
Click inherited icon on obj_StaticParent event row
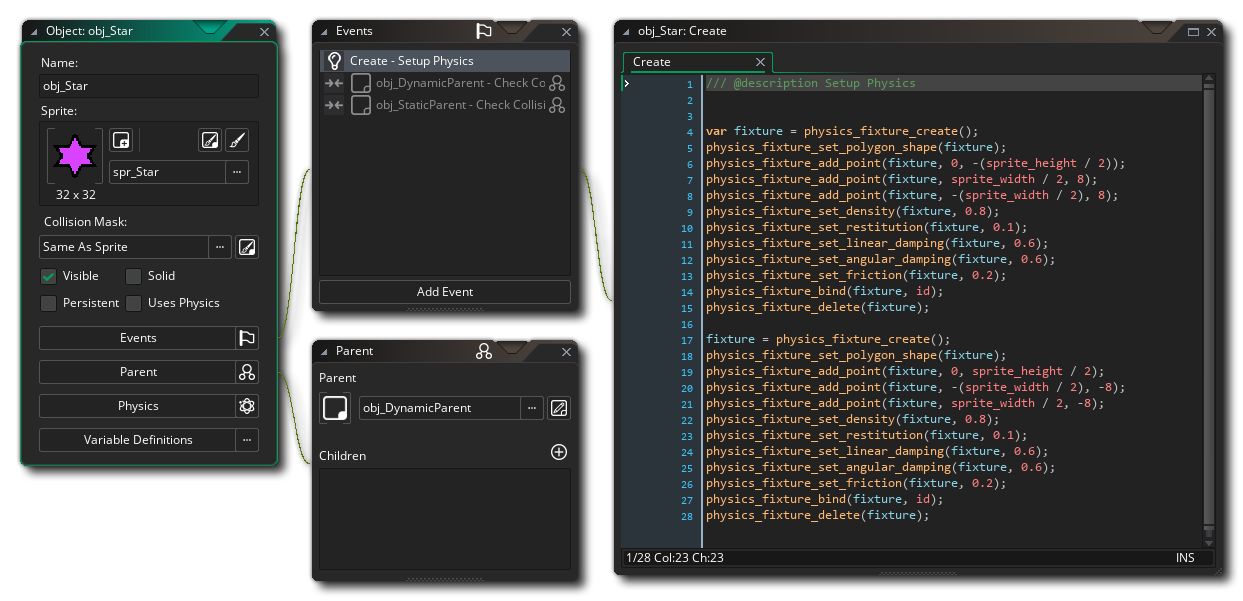[558, 105]
